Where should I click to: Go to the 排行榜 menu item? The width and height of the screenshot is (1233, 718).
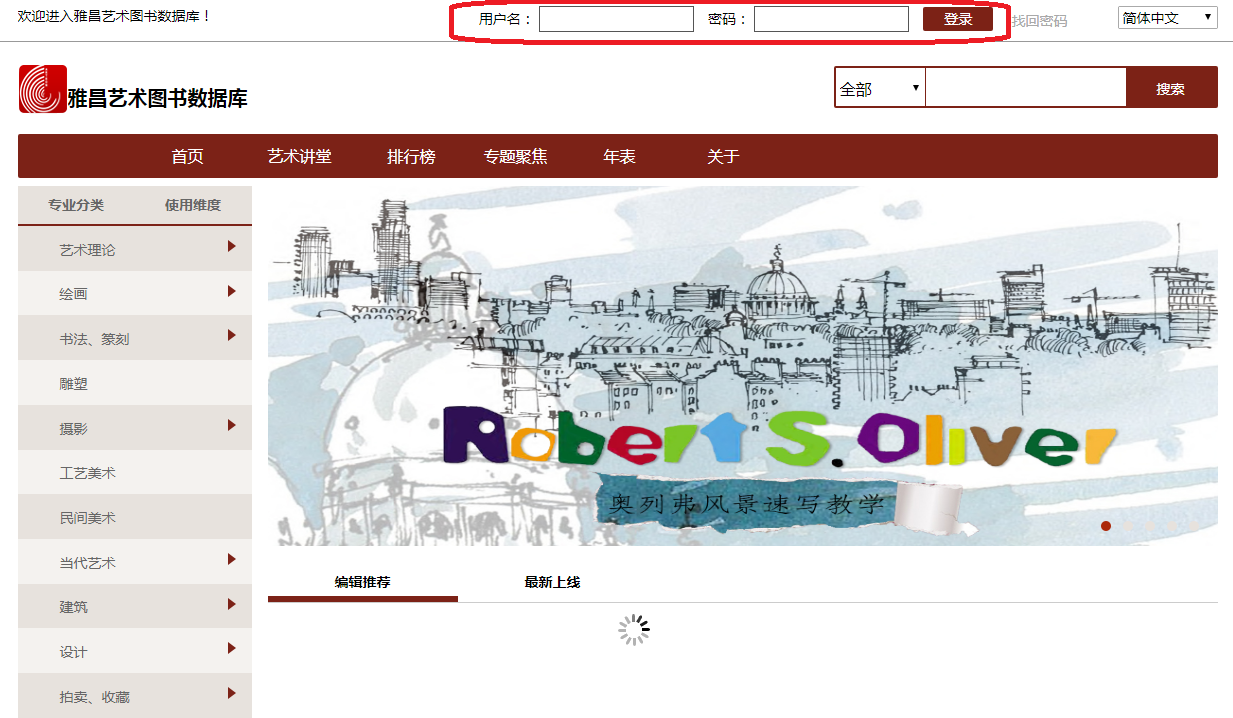(x=411, y=156)
